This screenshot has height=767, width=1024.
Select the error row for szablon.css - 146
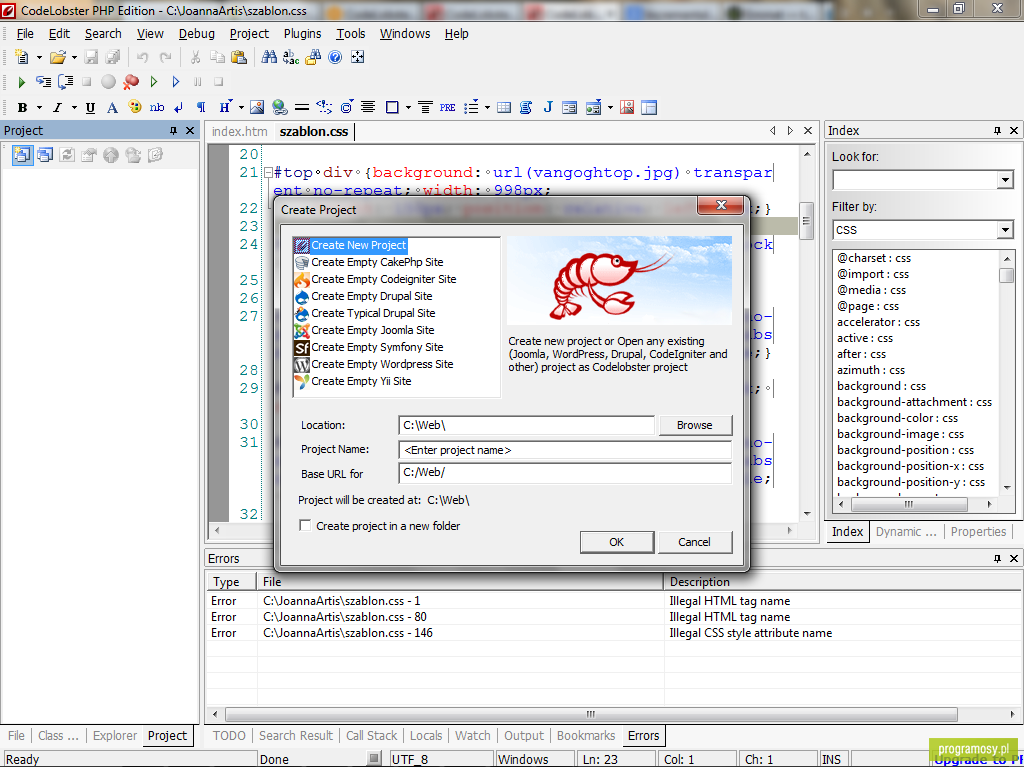point(612,633)
